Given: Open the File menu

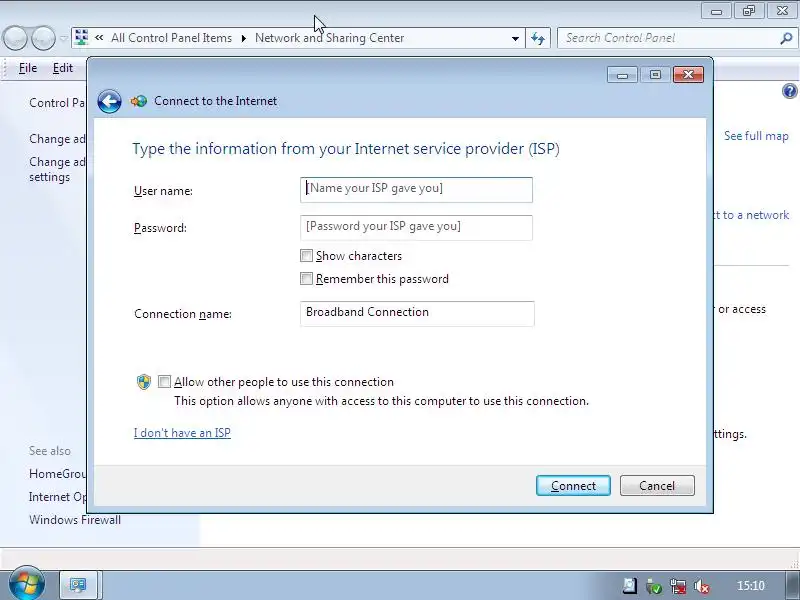Looking at the screenshot, I should [x=28, y=68].
